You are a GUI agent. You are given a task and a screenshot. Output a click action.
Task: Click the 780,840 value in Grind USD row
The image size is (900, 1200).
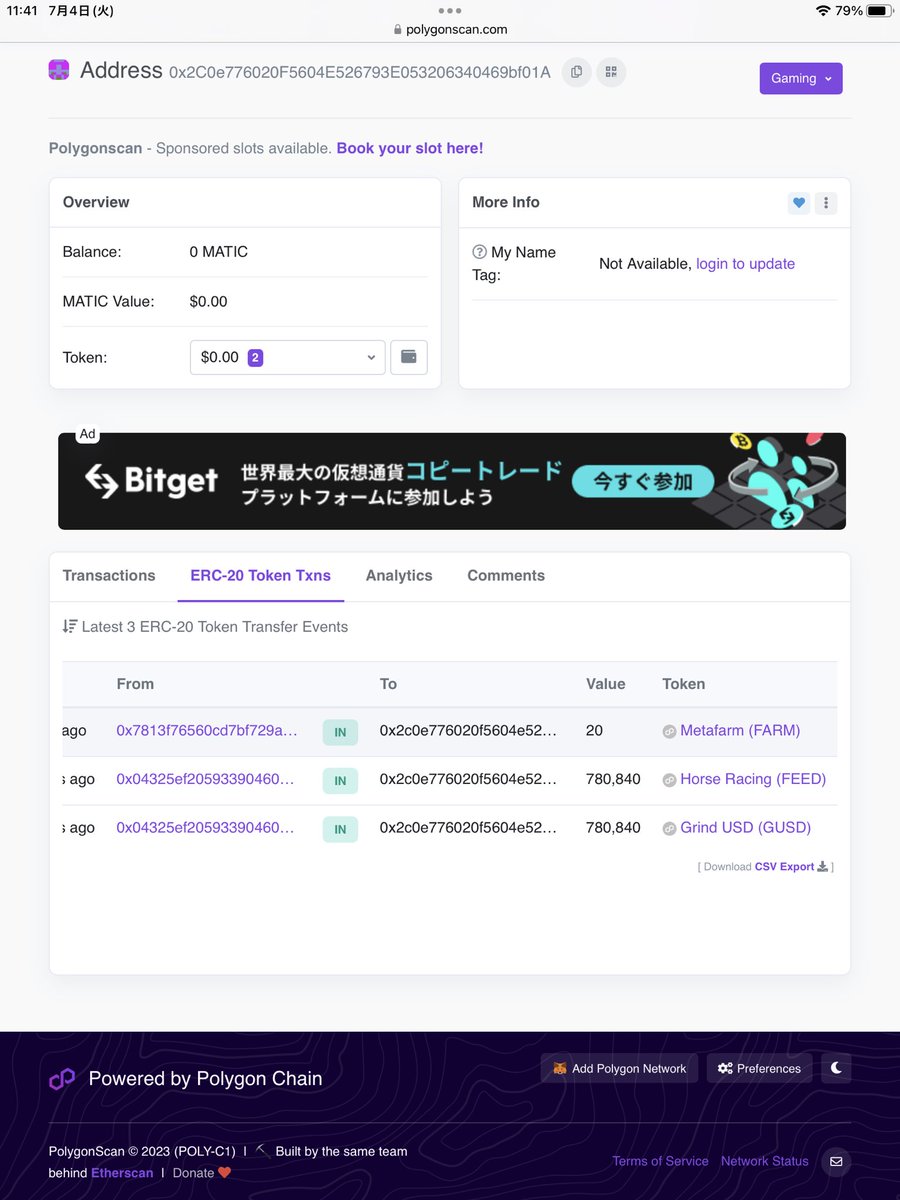(613, 828)
